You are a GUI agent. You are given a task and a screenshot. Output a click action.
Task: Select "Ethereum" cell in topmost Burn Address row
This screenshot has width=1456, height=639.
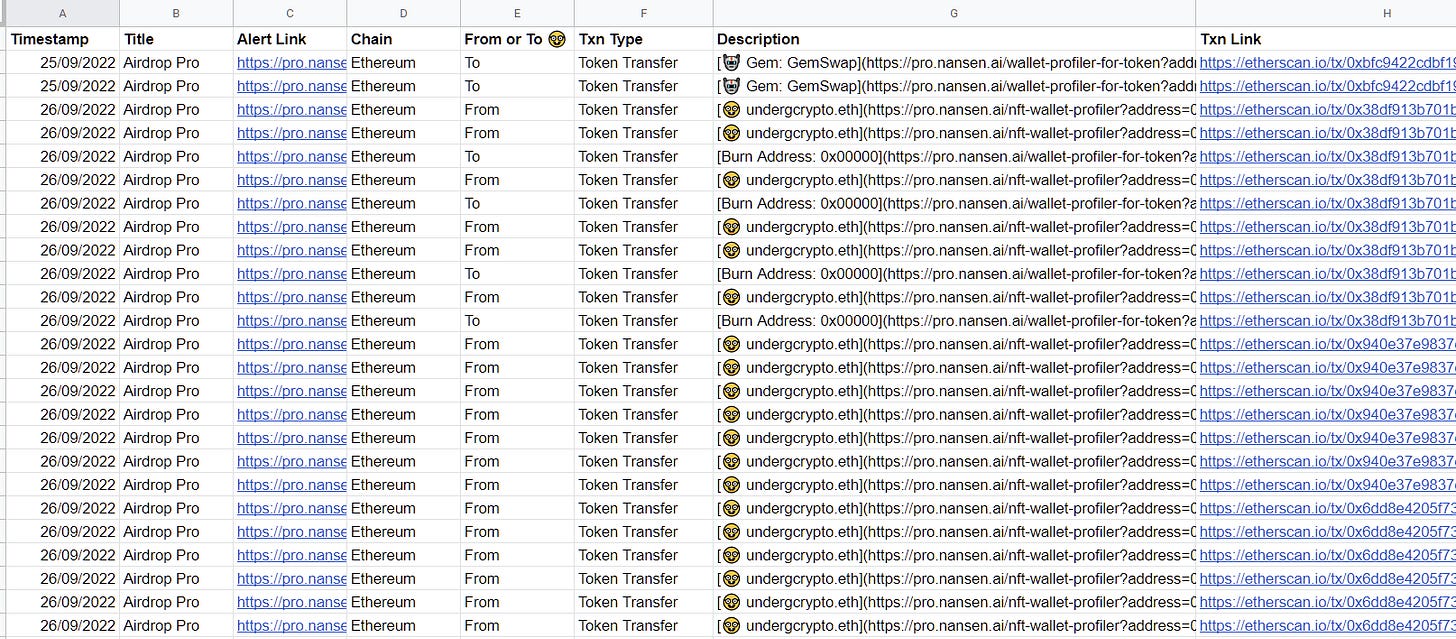tap(404, 156)
